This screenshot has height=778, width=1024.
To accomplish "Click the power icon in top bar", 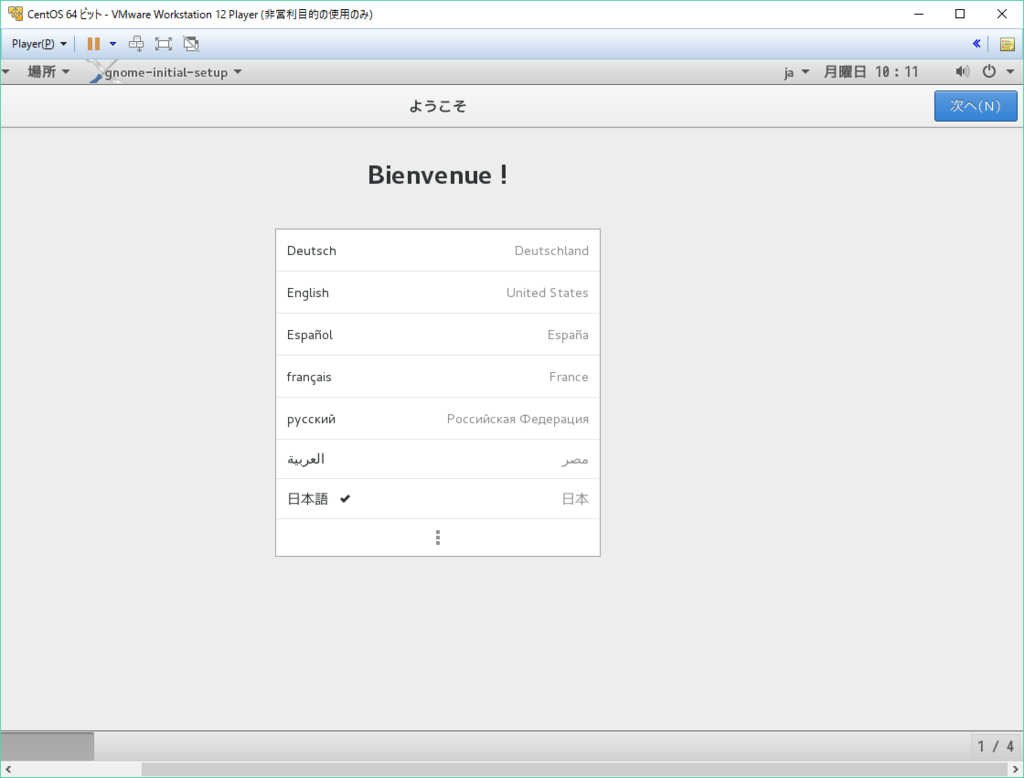I will pos(989,71).
